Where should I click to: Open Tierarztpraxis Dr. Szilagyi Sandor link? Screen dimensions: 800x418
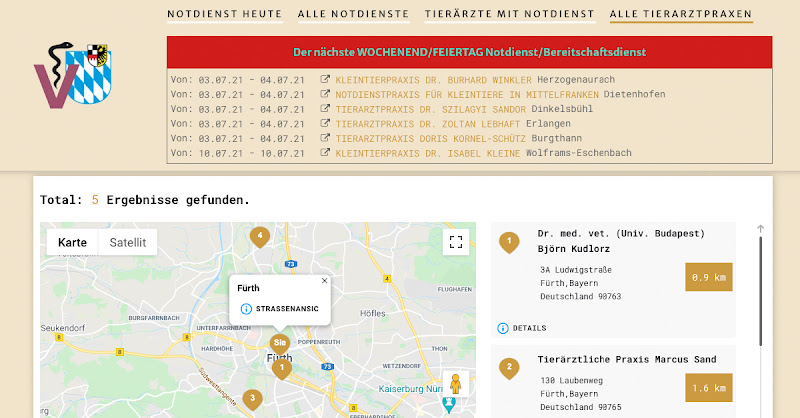pyautogui.click(x=430, y=109)
